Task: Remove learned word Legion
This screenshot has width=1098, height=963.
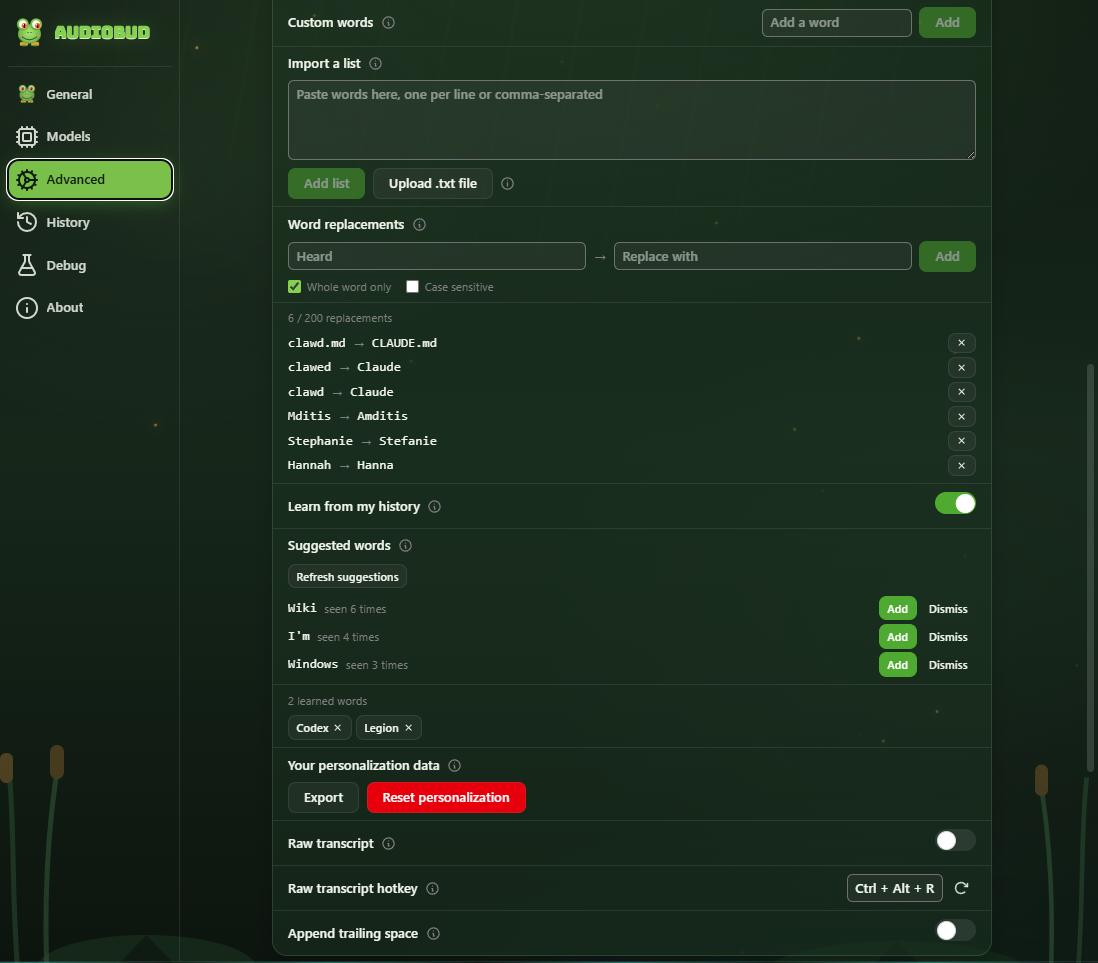Action: click(x=408, y=728)
